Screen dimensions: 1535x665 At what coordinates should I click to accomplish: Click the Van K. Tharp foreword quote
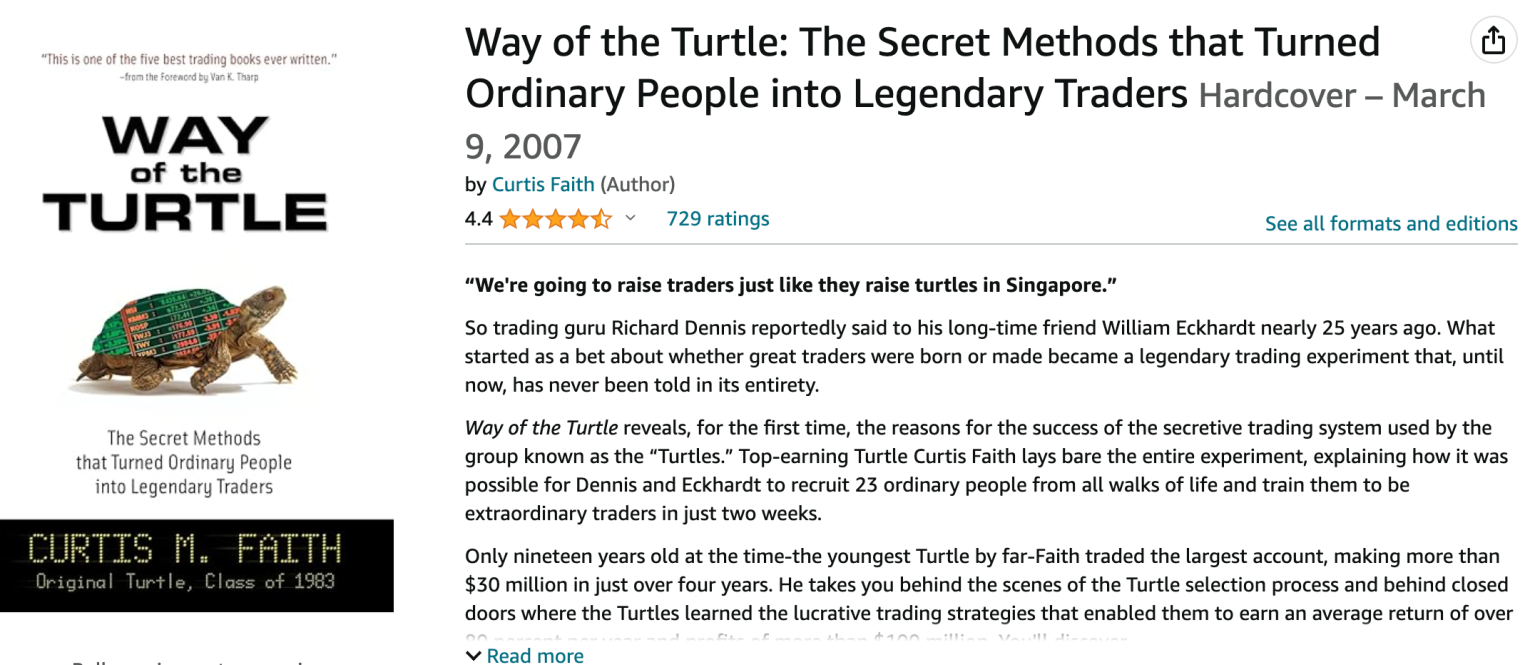189,66
